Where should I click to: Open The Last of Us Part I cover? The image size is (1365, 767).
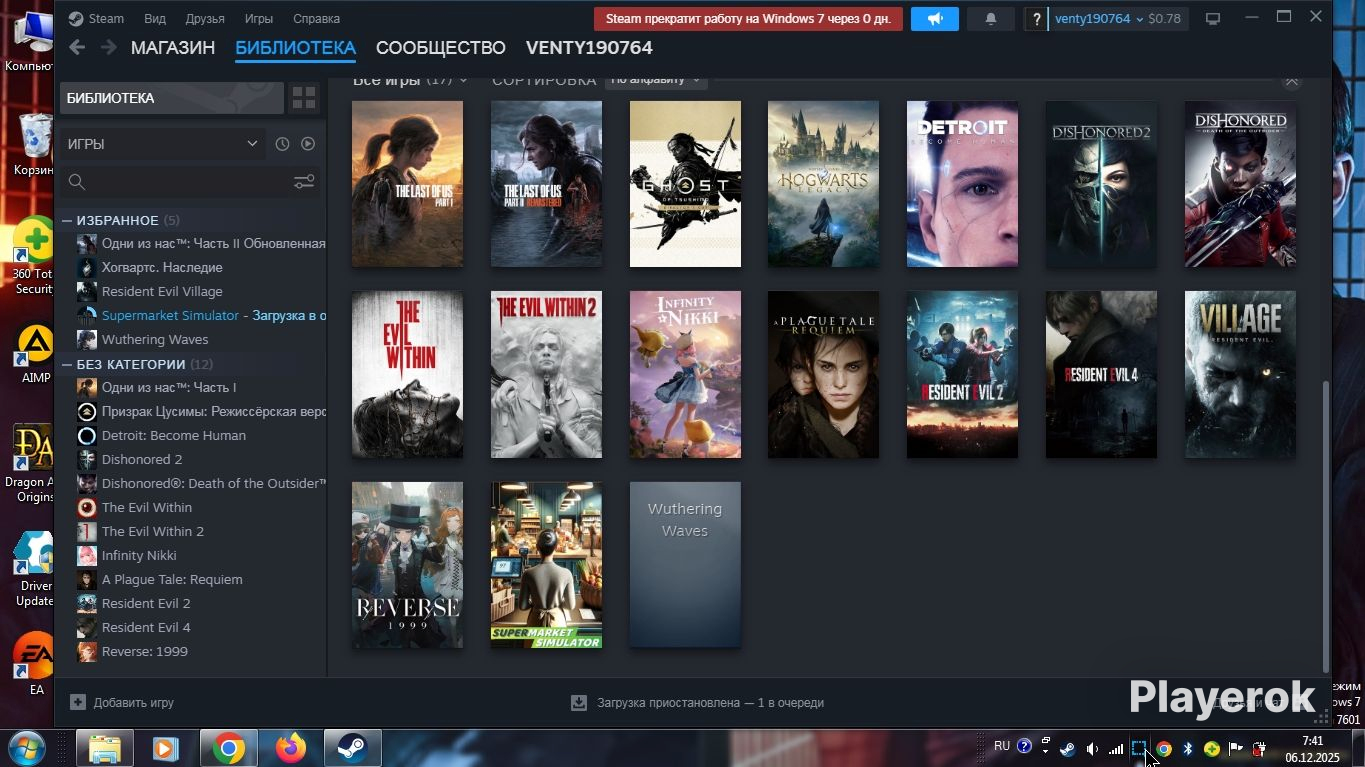coord(408,184)
